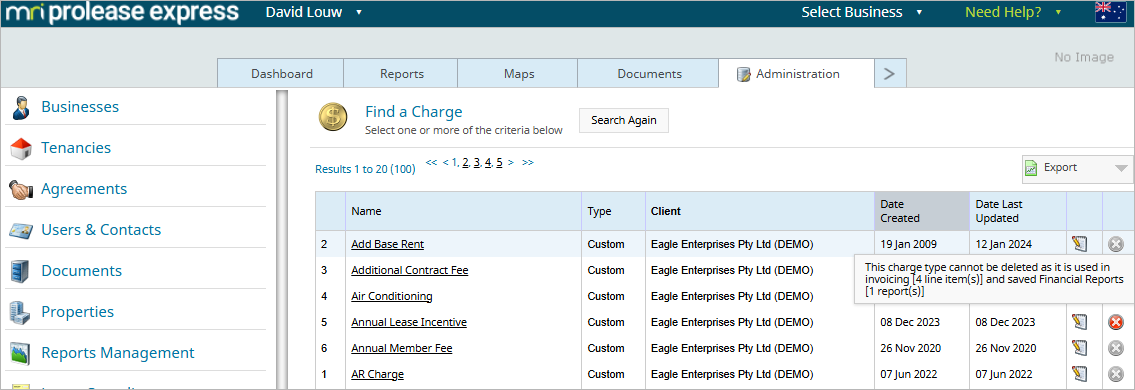Click the No Image placeholder
The height and width of the screenshot is (390, 1135).
tap(1084, 57)
